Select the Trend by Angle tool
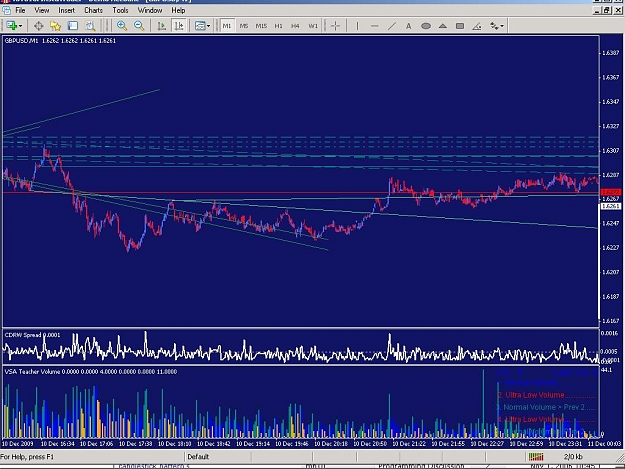The height and width of the screenshot is (469, 625). tap(477, 26)
